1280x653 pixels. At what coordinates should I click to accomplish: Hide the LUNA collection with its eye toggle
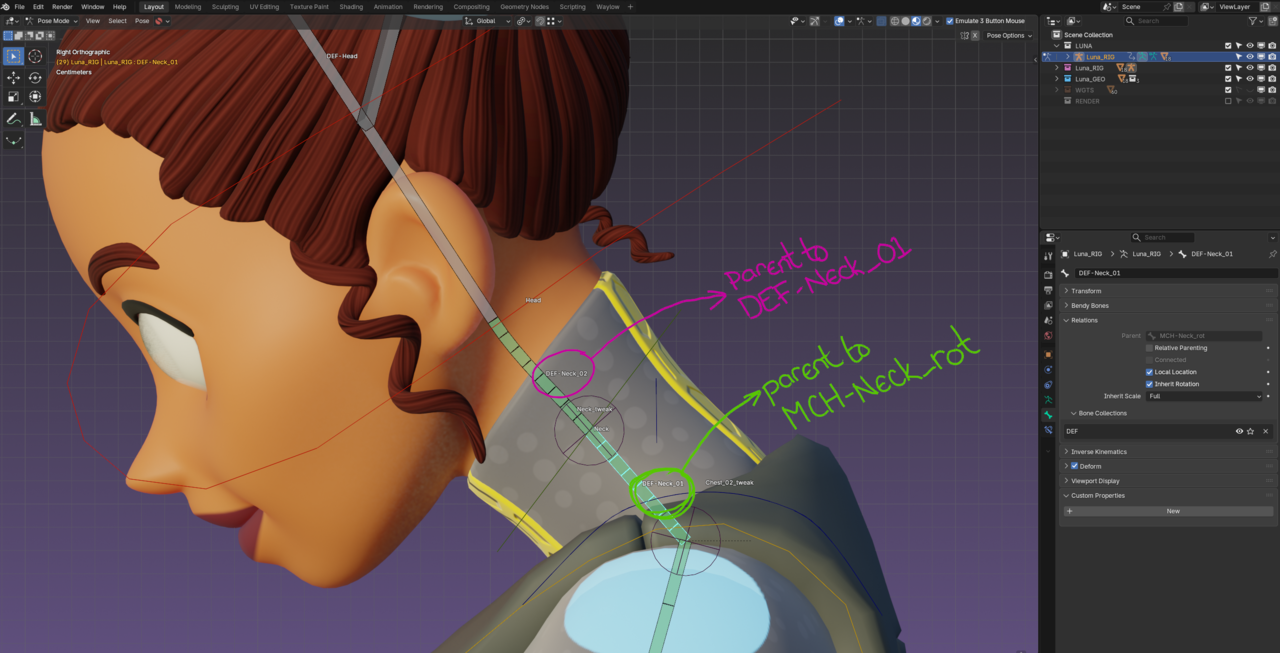tap(1250, 45)
